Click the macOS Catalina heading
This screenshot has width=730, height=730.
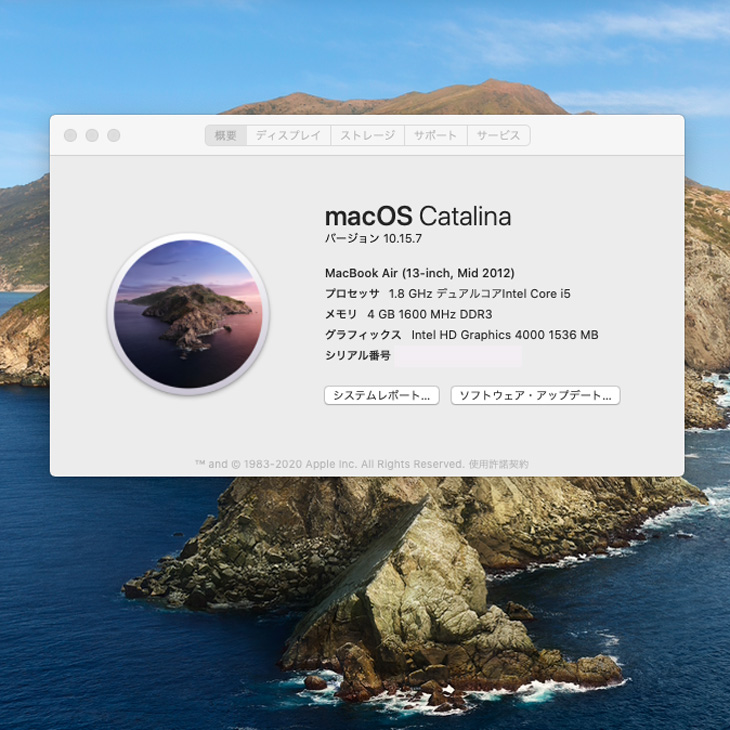click(x=417, y=216)
